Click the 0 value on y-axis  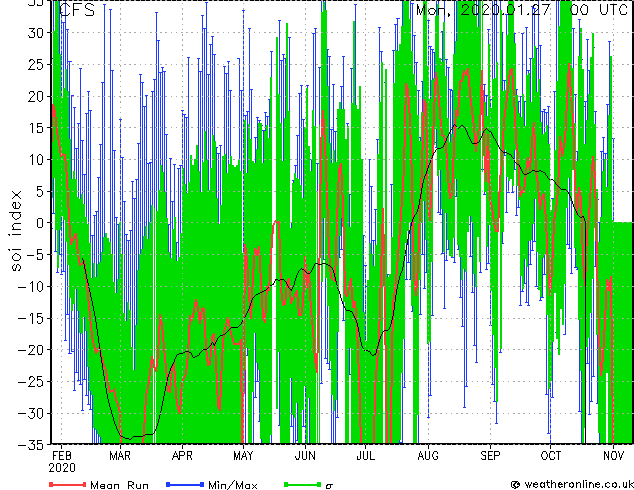(40, 223)
